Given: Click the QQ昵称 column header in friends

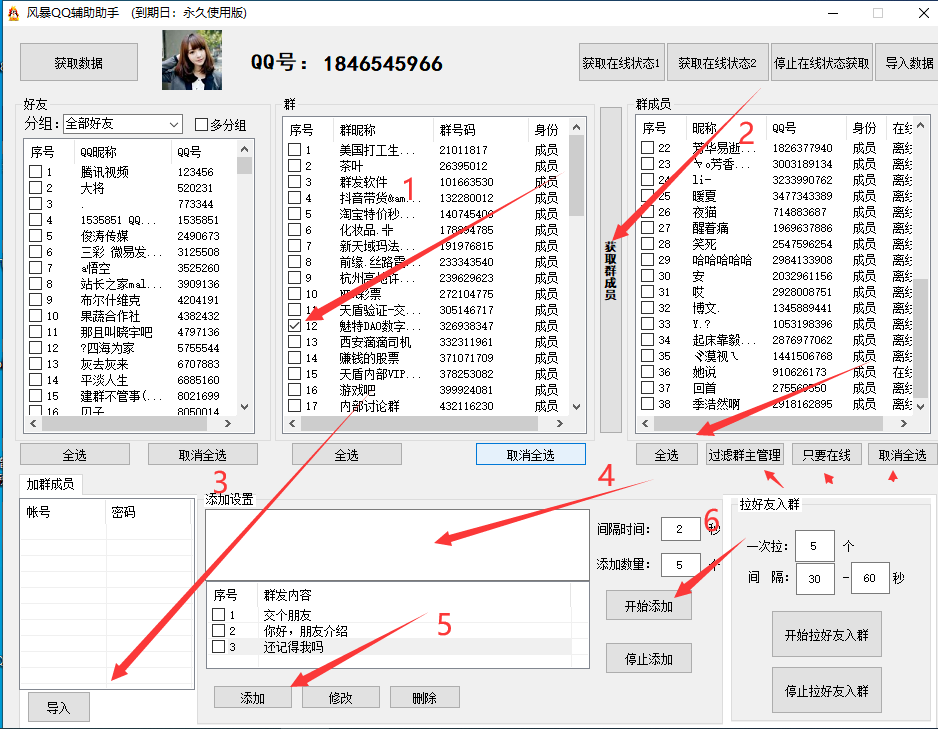Looking at the screenshot, I should tap(123, 152).
